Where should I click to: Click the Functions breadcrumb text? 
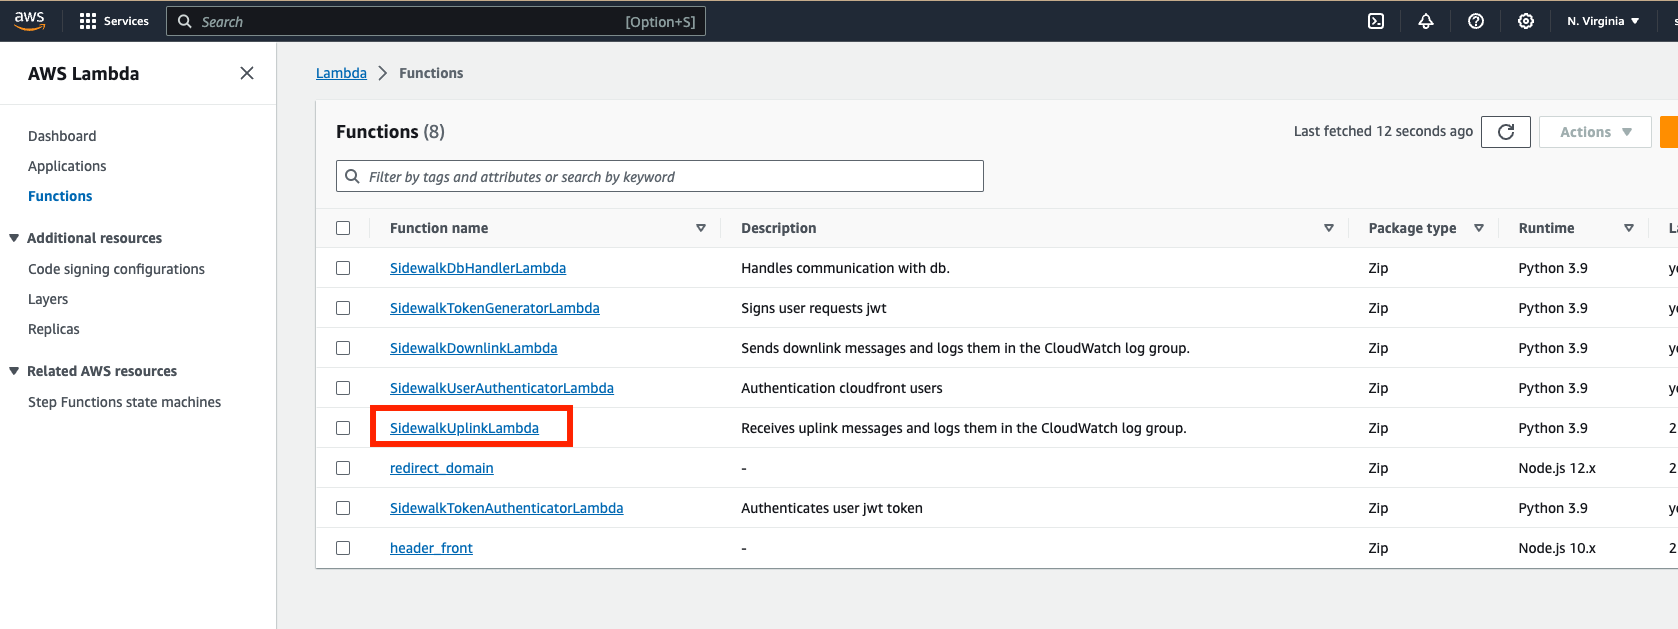[x=431, y=73]
